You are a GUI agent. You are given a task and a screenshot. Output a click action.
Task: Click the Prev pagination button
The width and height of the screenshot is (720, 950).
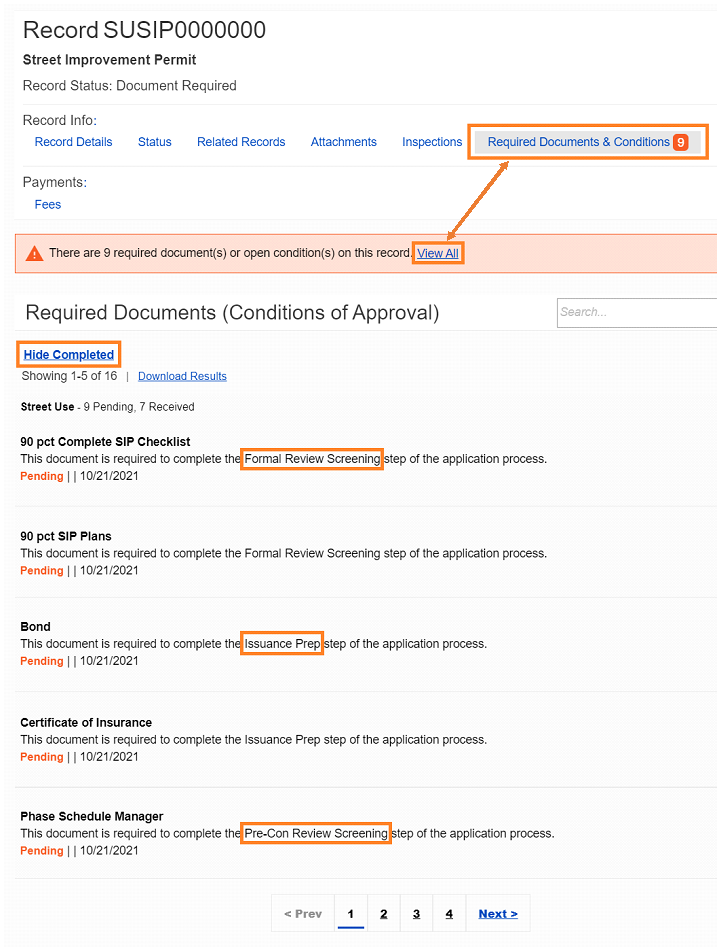coord(302,913)
